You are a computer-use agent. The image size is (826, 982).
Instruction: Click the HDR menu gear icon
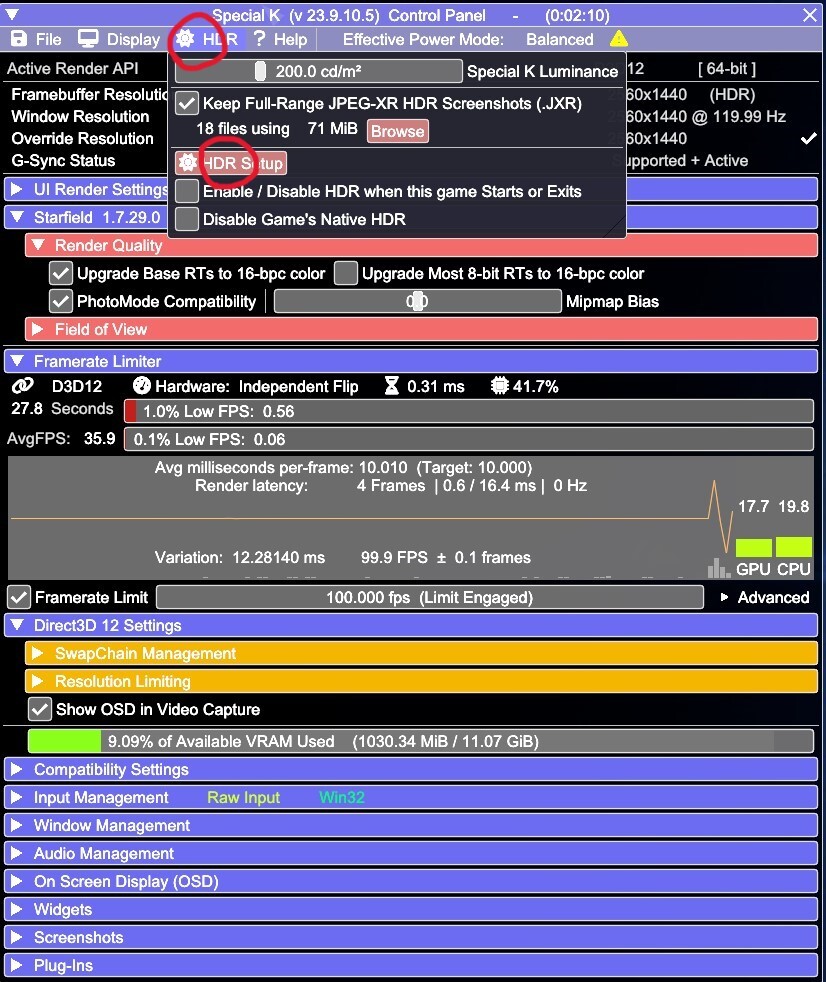click(x=185, y=39)
